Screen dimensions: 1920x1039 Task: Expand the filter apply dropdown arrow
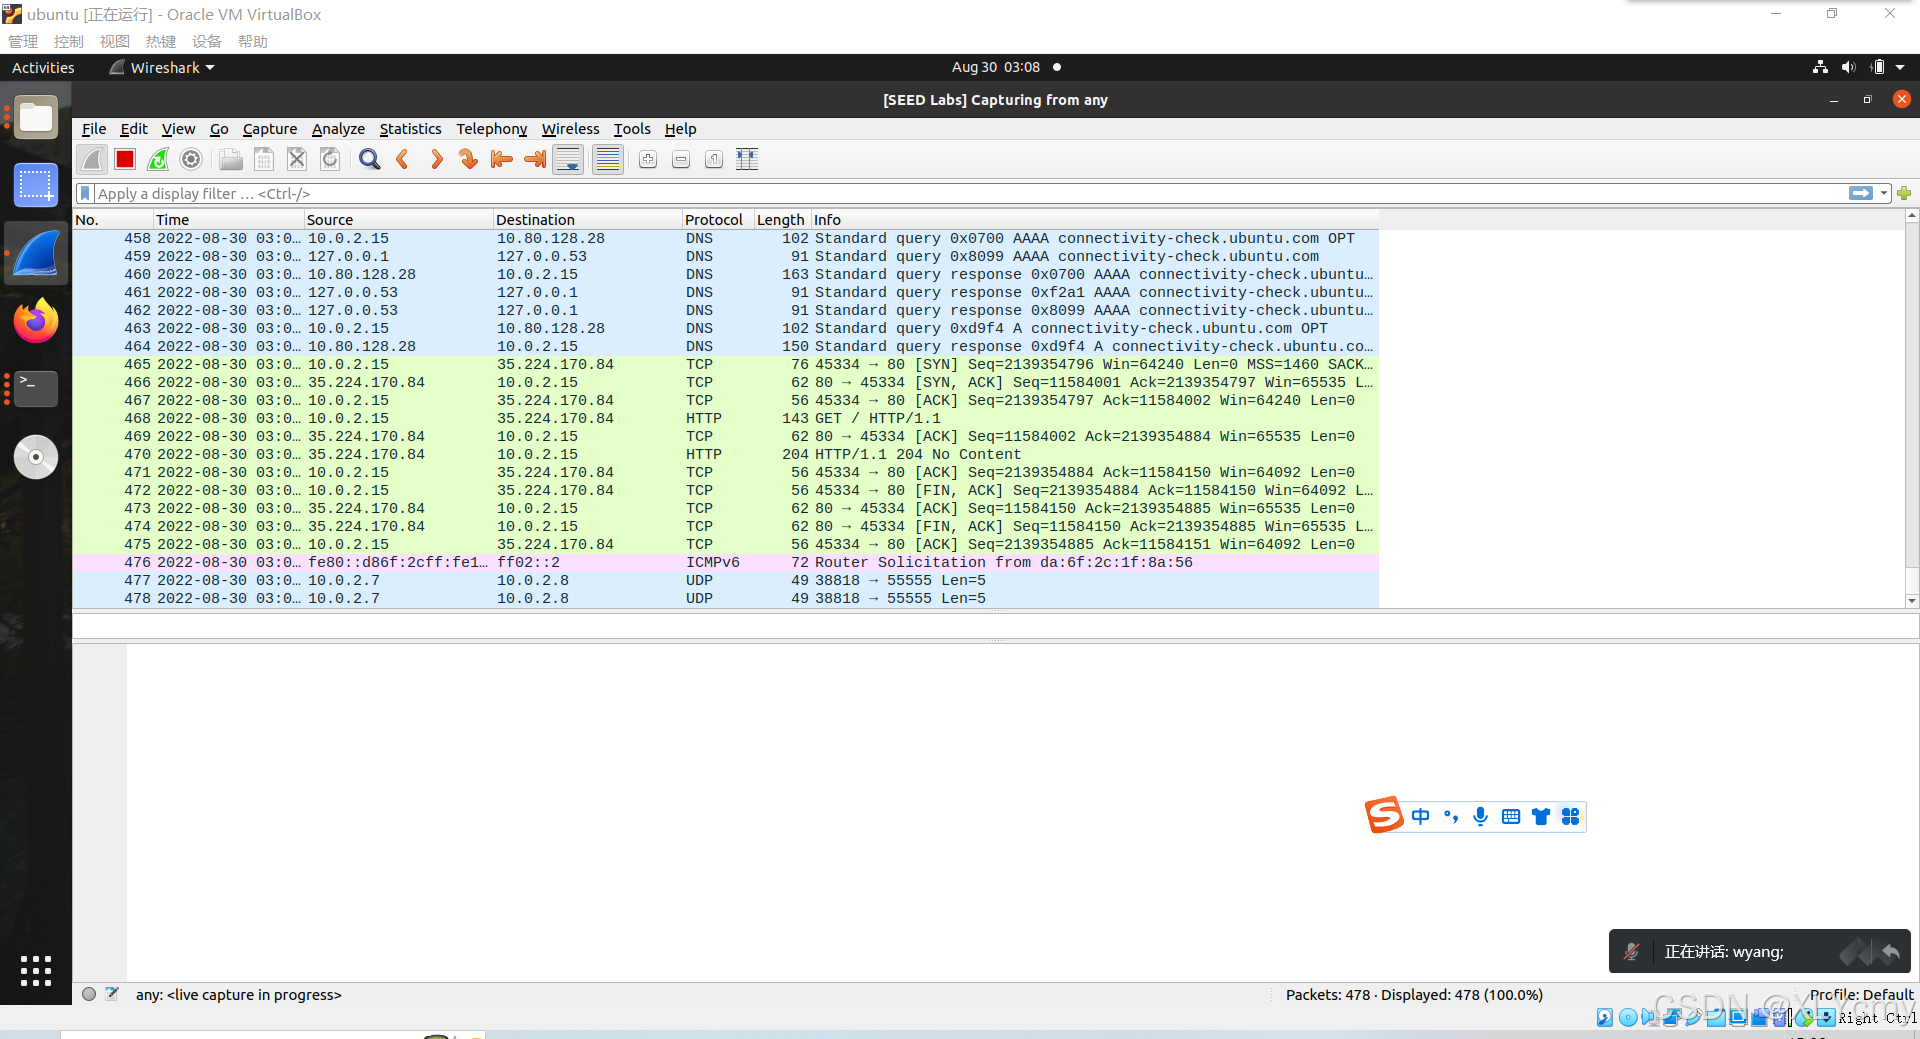(x=1884, y=193)
